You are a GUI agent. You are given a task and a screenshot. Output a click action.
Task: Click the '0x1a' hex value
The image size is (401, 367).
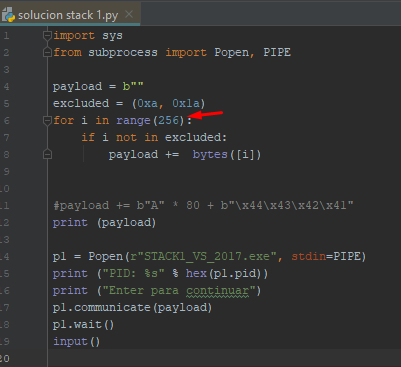(x=186, y=104)
